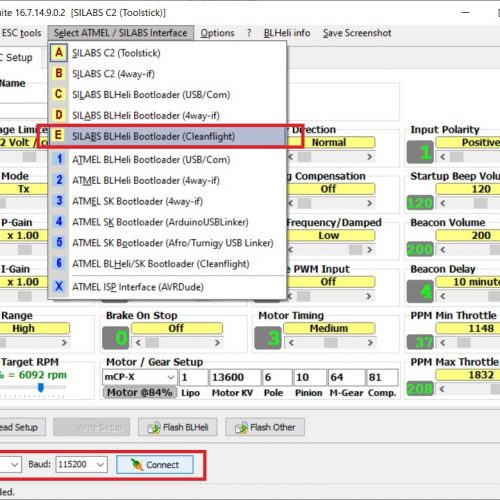
Task: Increase Motor Timing with right arrow
Action: 370,343
